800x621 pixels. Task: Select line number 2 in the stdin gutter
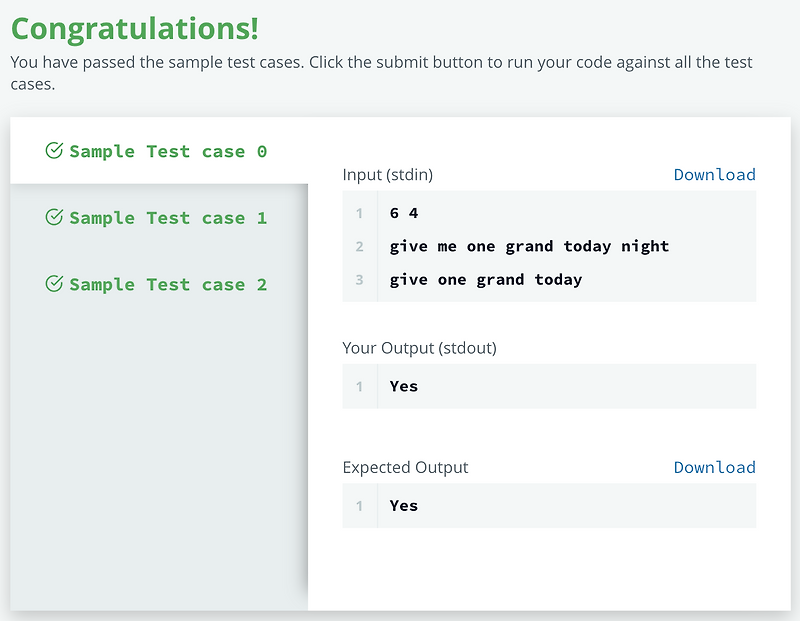359,246
